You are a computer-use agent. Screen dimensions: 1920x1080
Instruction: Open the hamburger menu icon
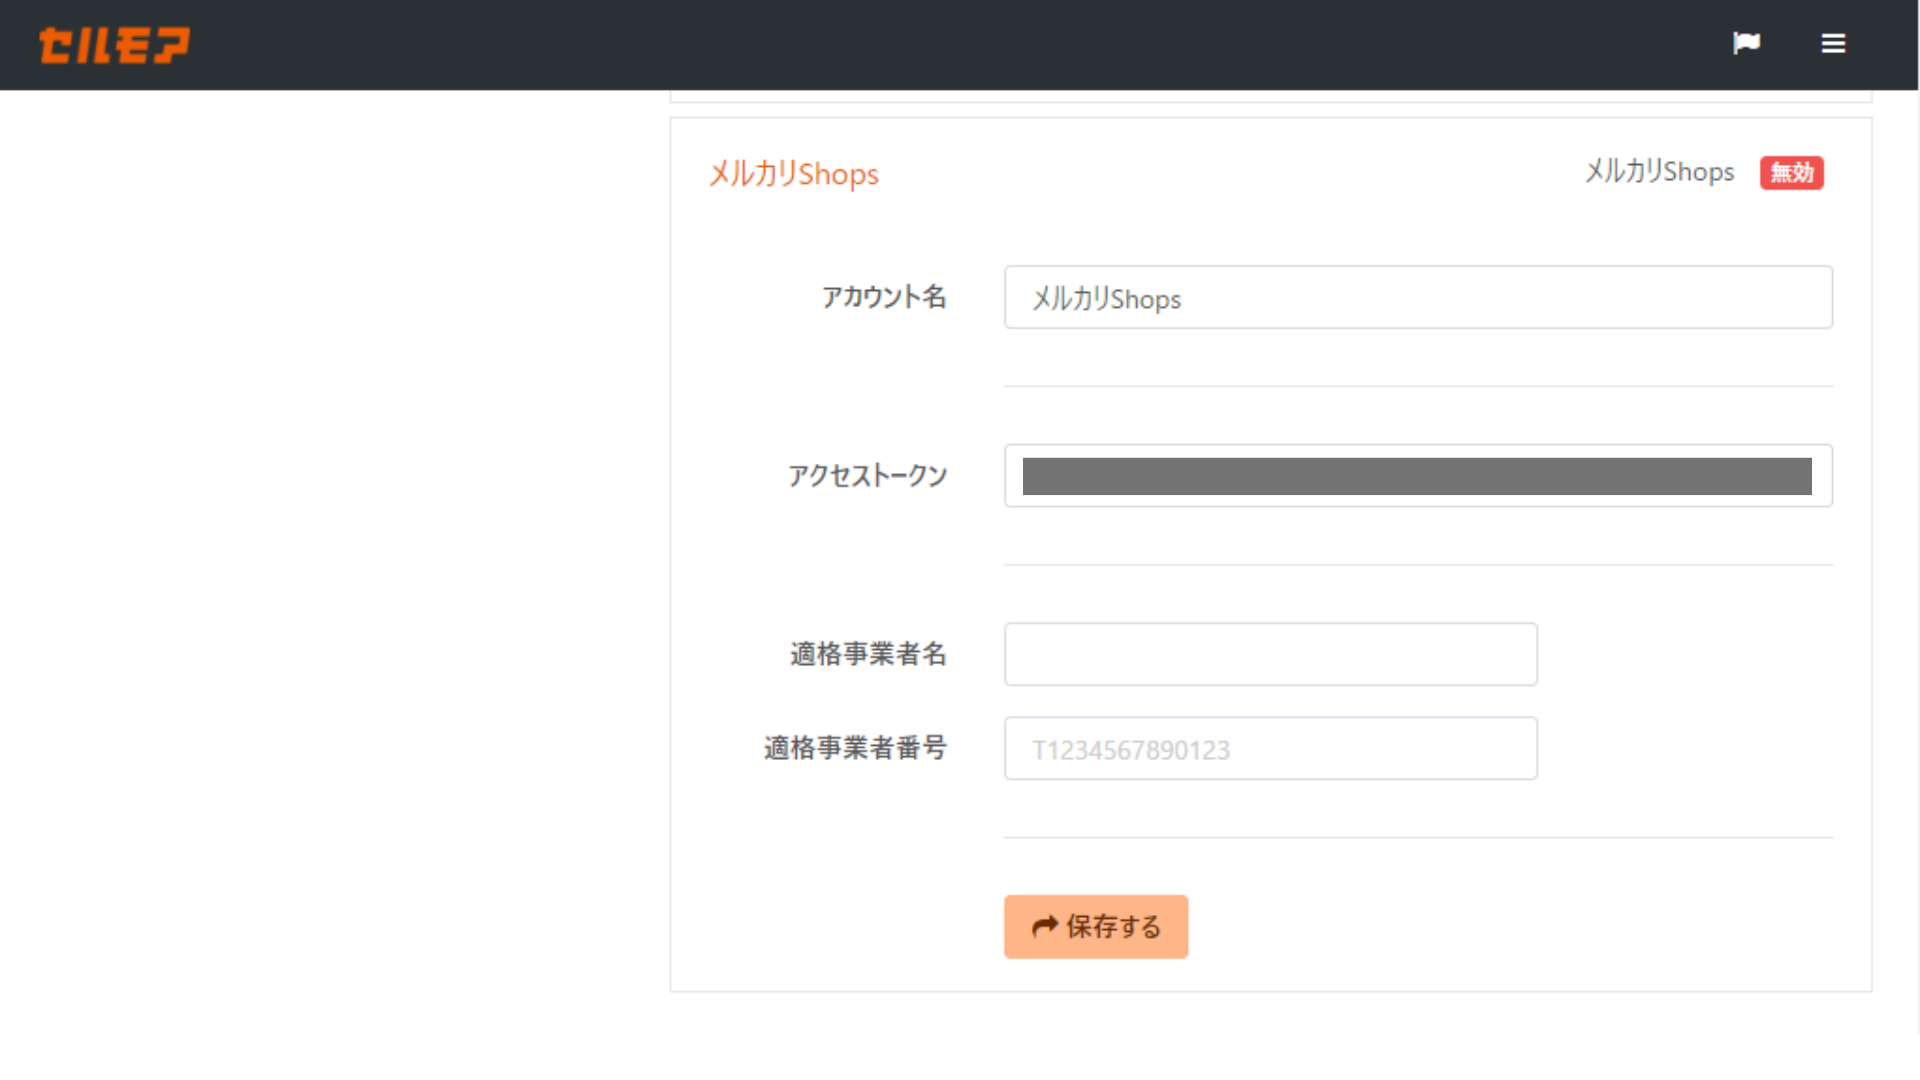[x=1833, y=43]
